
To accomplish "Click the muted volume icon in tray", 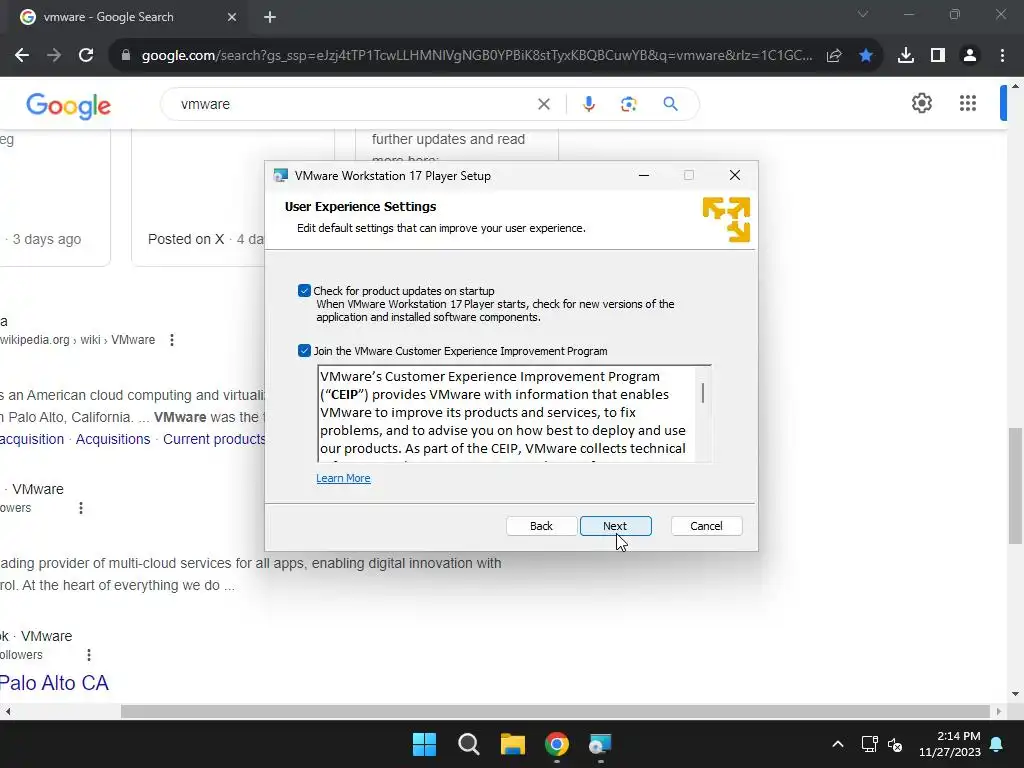I will pyautogui.click(x=895, y=744).
